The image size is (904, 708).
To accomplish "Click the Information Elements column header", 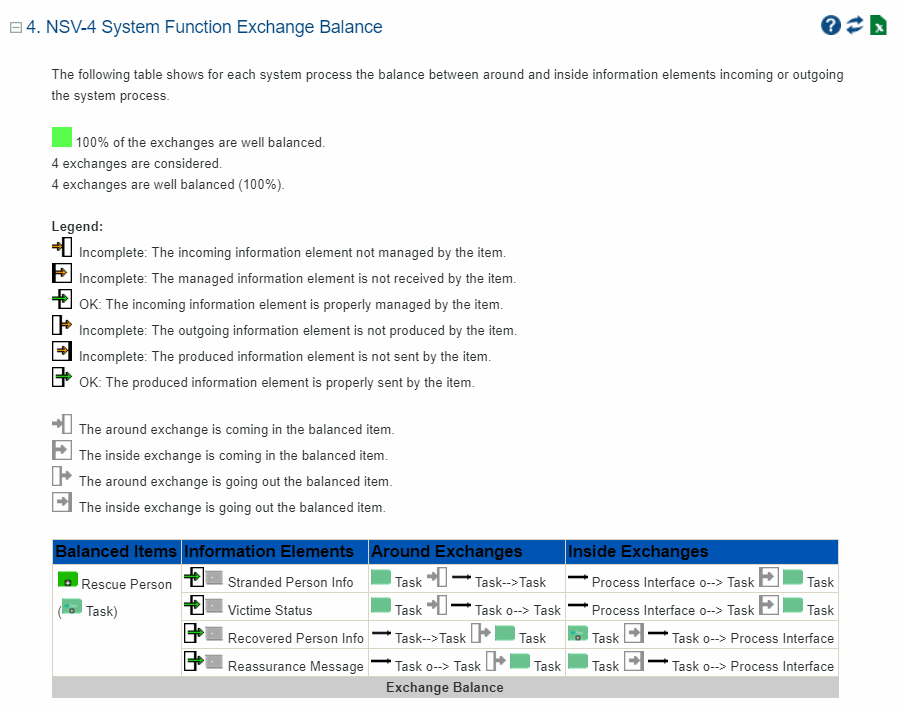I will point(269,552).
